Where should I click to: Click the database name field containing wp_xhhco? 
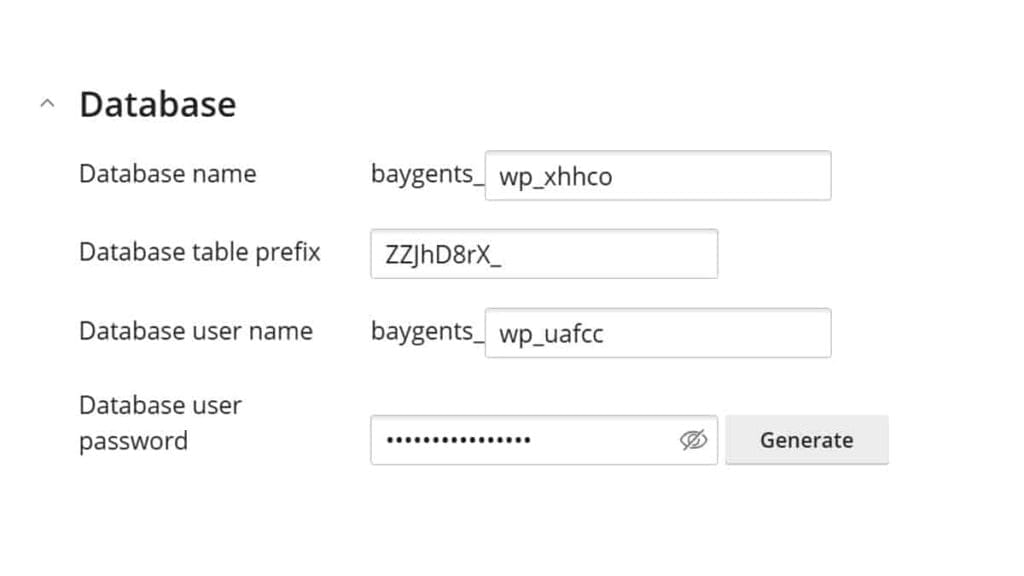tap(658, 175)
